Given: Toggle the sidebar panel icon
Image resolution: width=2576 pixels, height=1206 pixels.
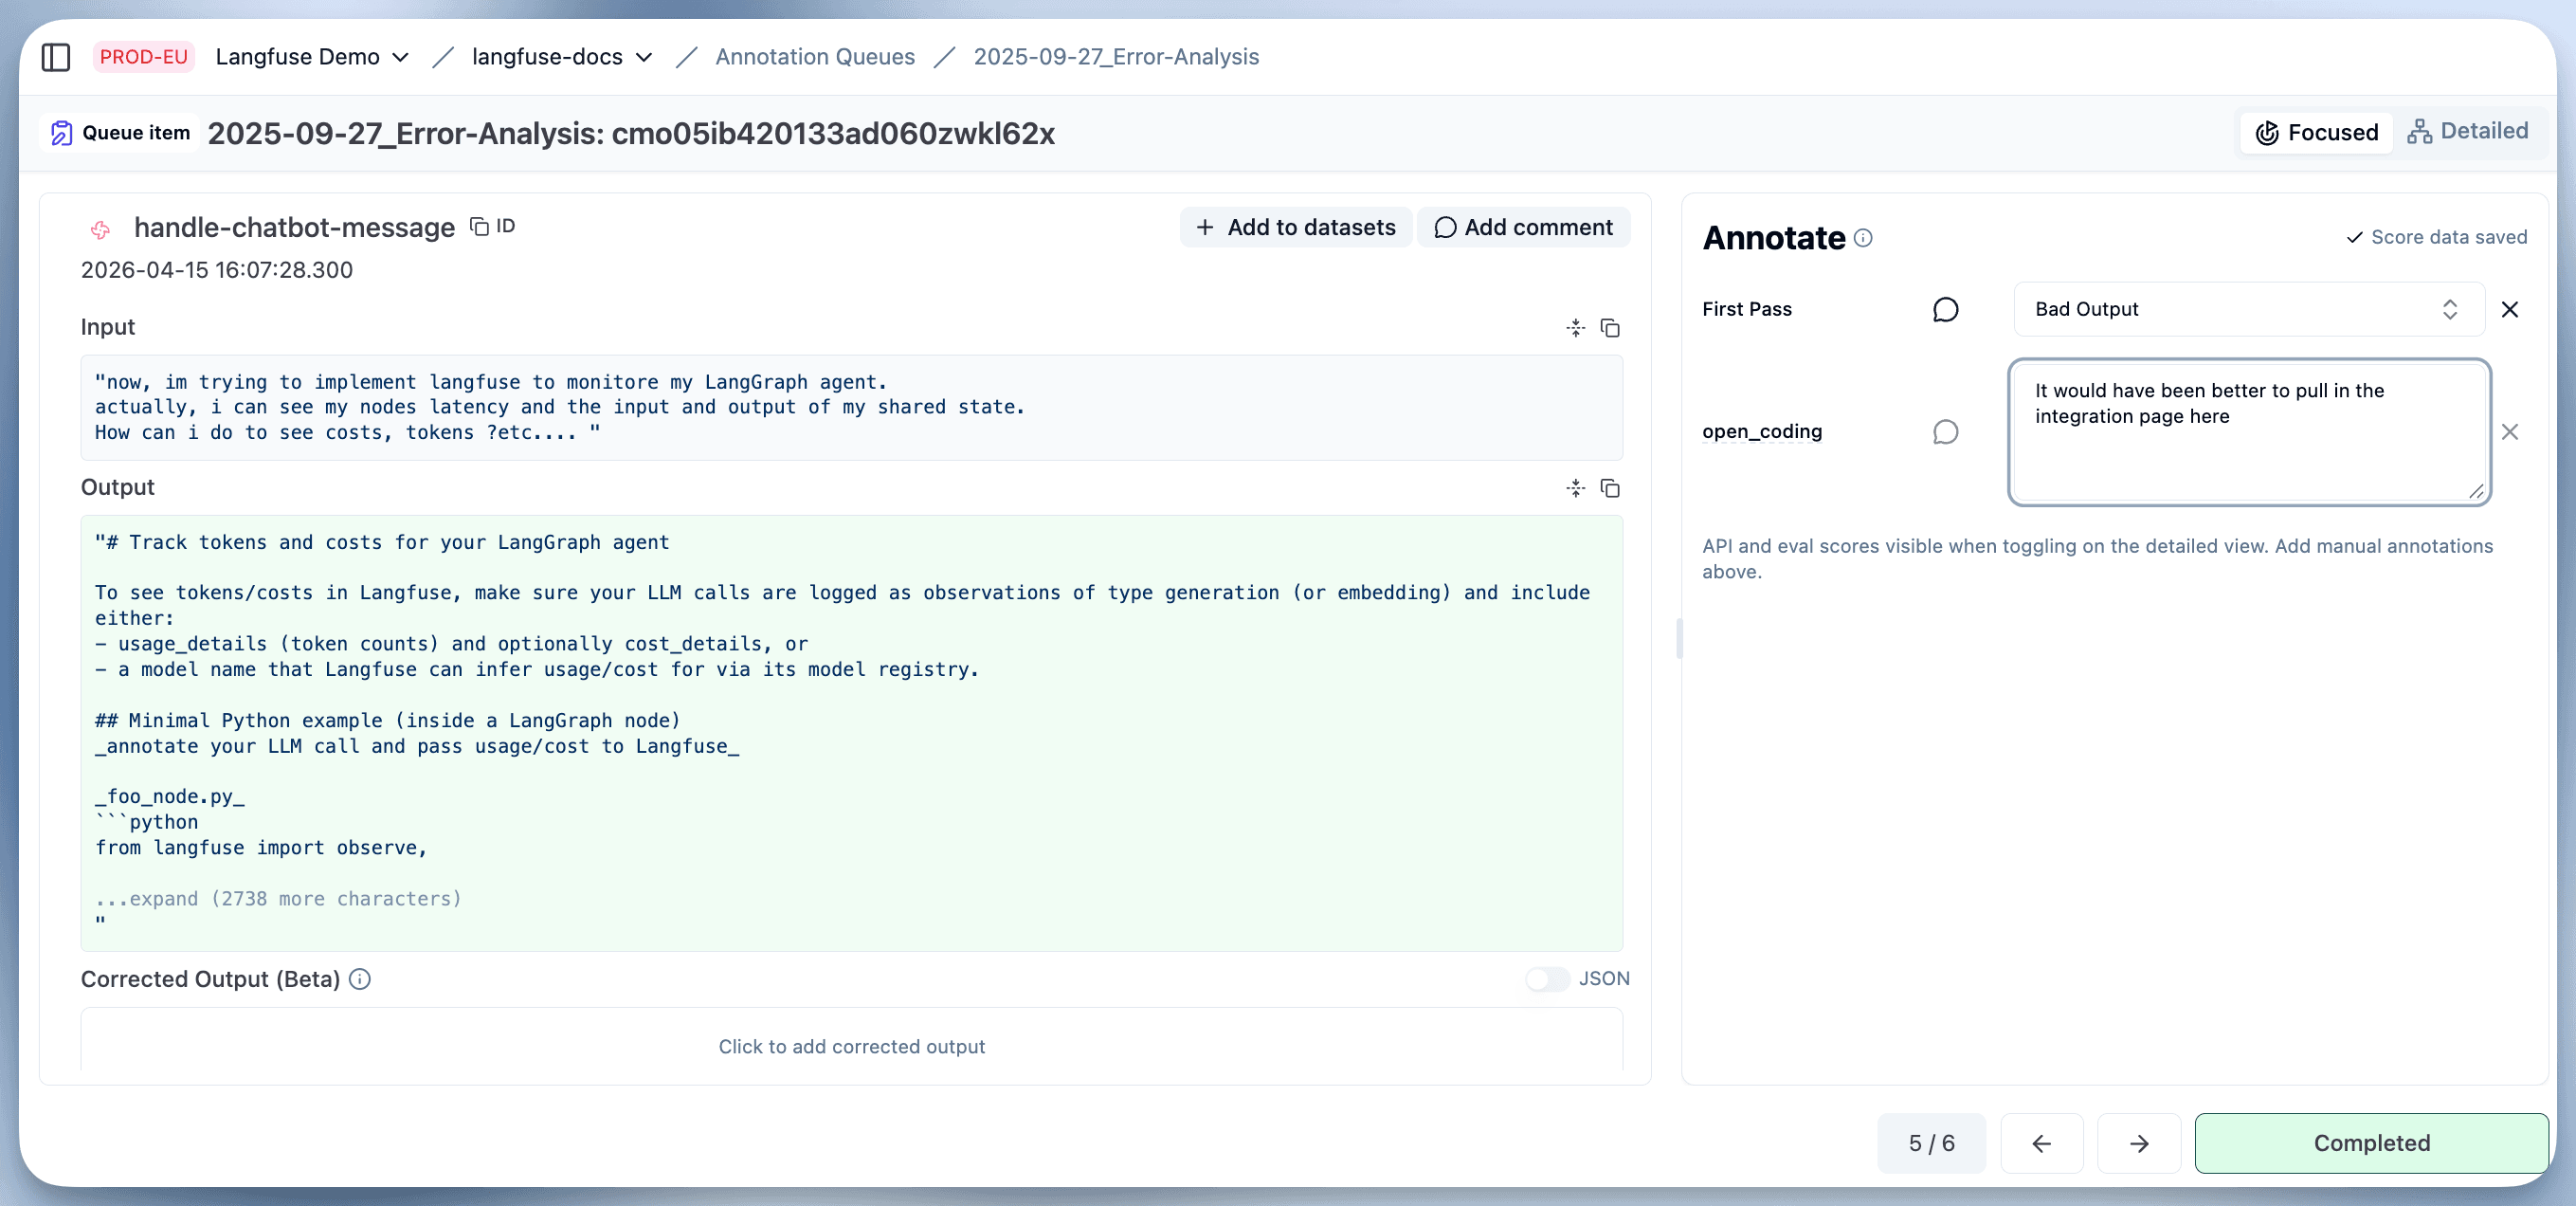Looking at the screenshot, I should point(56,57).
